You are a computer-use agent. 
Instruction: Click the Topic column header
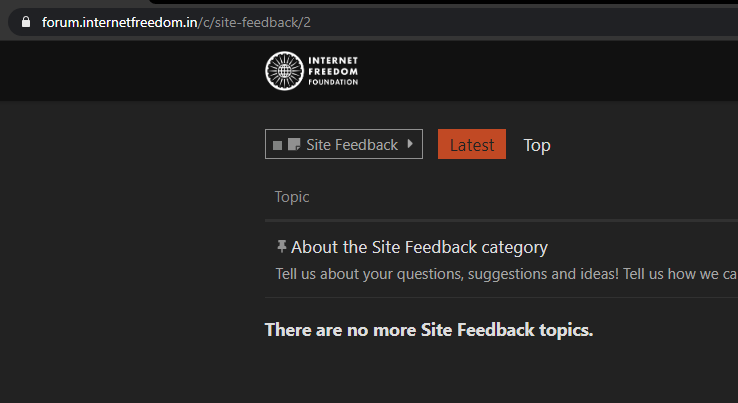(292, 197)
